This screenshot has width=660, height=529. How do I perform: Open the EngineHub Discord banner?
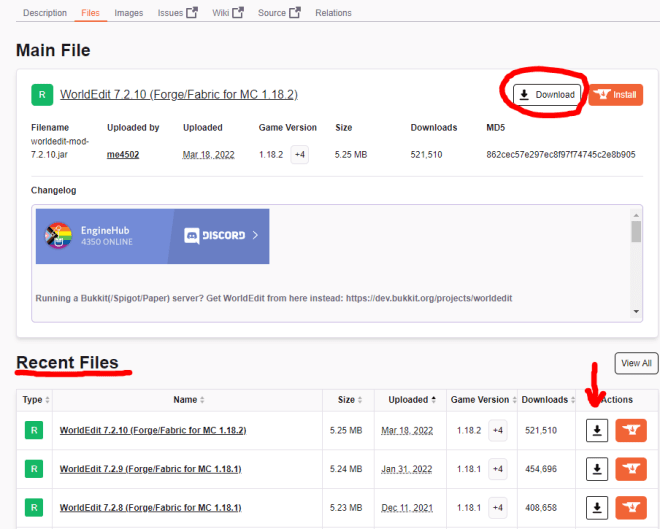[152, 237]
